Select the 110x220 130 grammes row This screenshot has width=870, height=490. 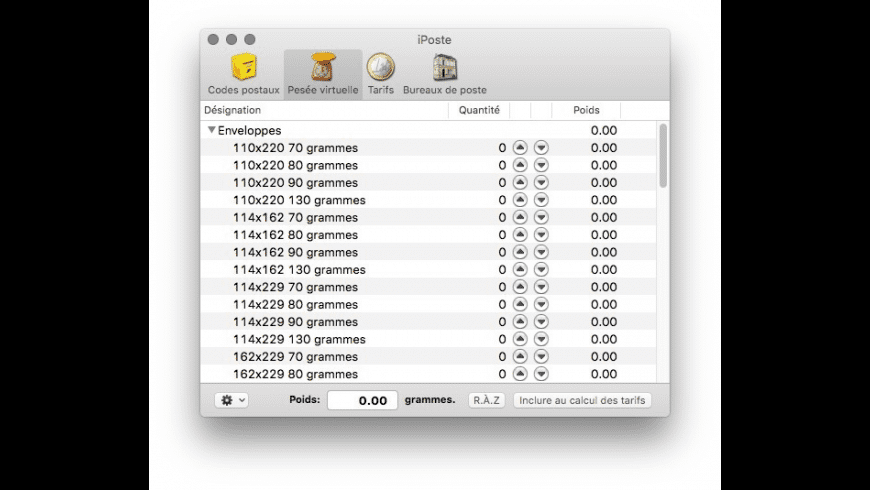[428, 200]
